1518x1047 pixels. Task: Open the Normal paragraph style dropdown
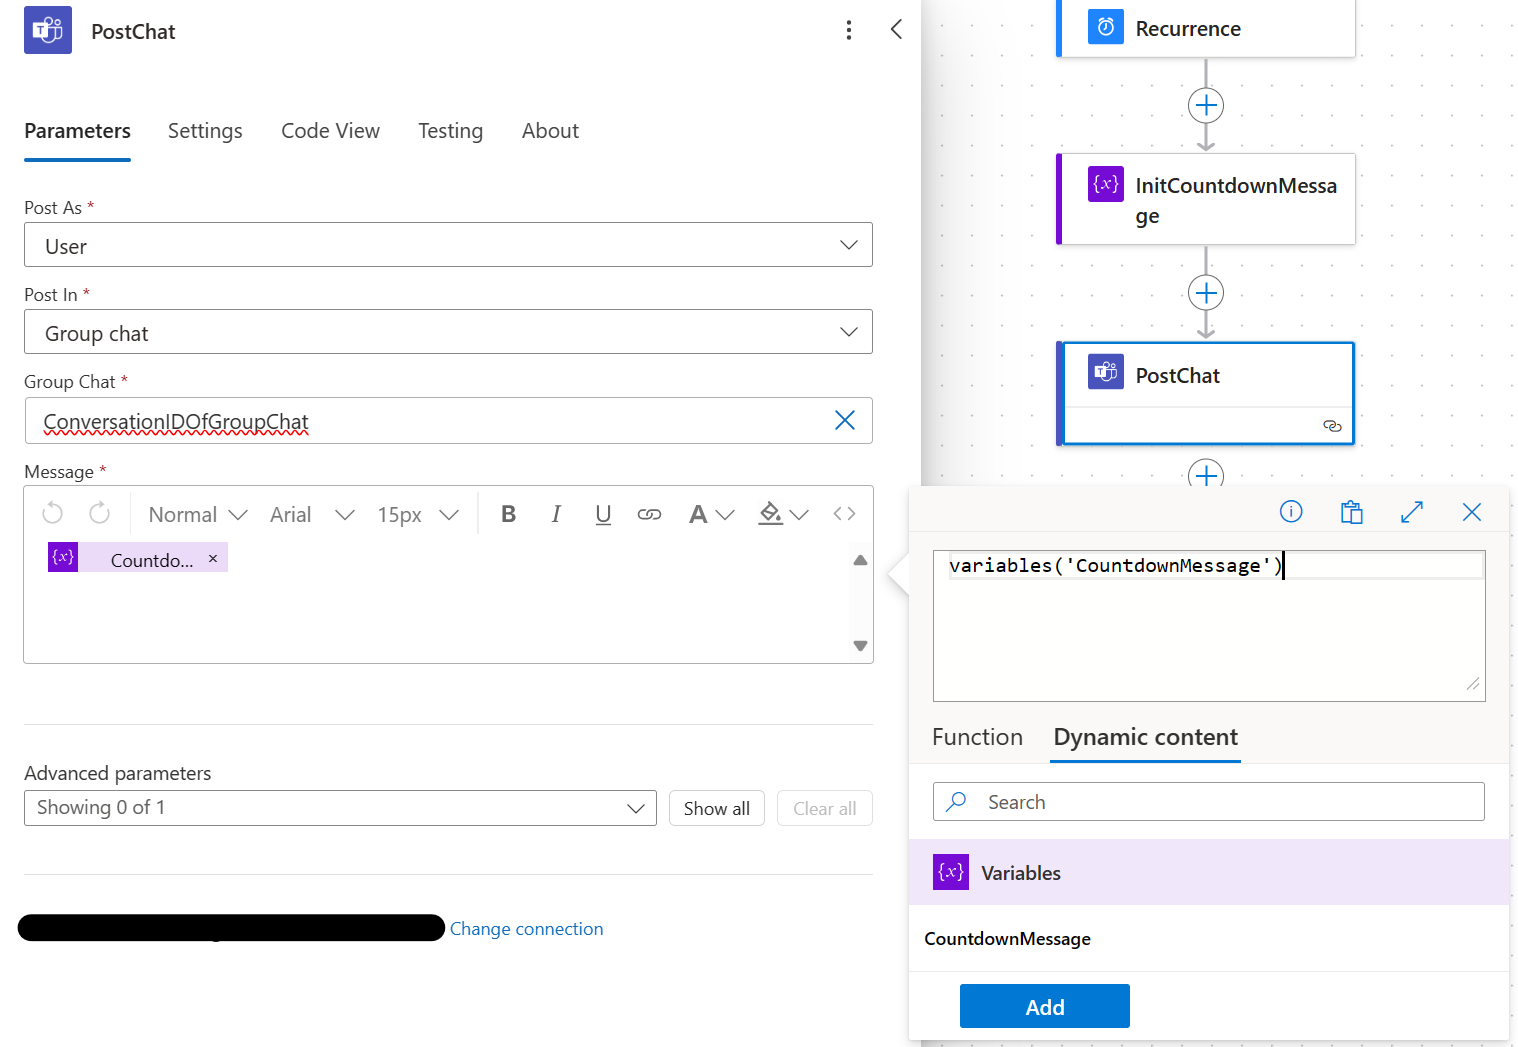pos(198,514)
